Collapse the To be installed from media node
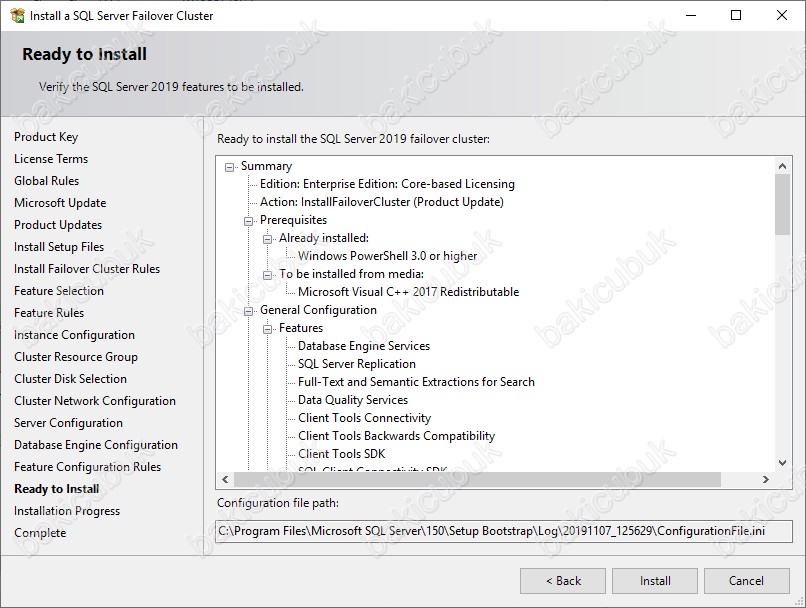 [268, 274]
